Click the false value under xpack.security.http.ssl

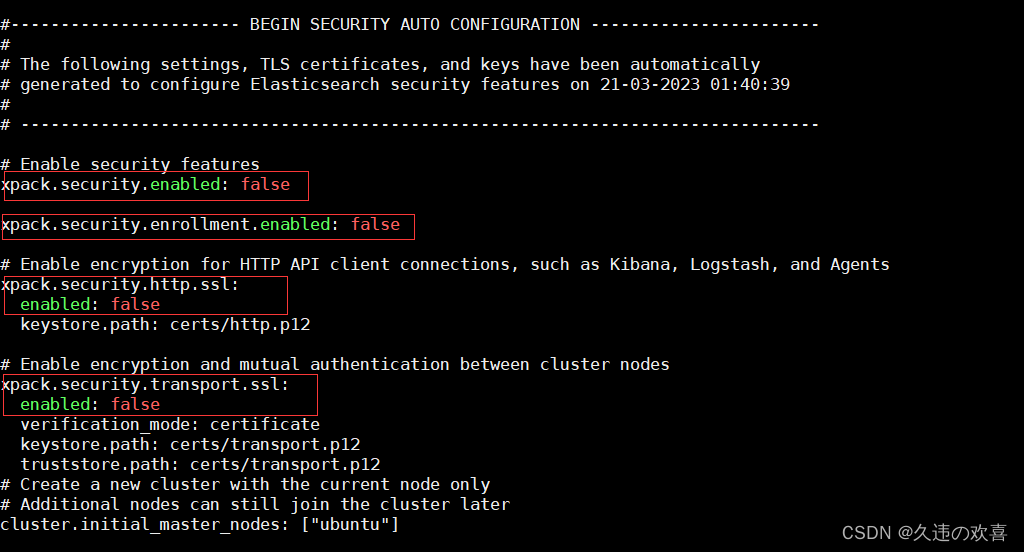click(135, 304)
